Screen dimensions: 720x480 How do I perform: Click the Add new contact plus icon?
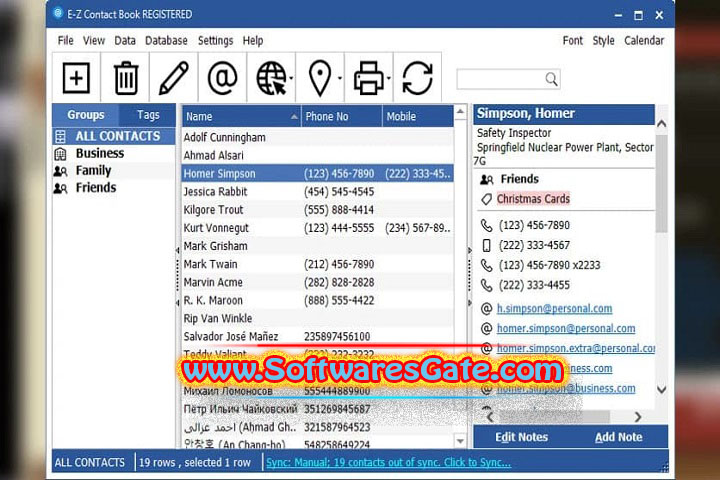click(x=76, y=78)
